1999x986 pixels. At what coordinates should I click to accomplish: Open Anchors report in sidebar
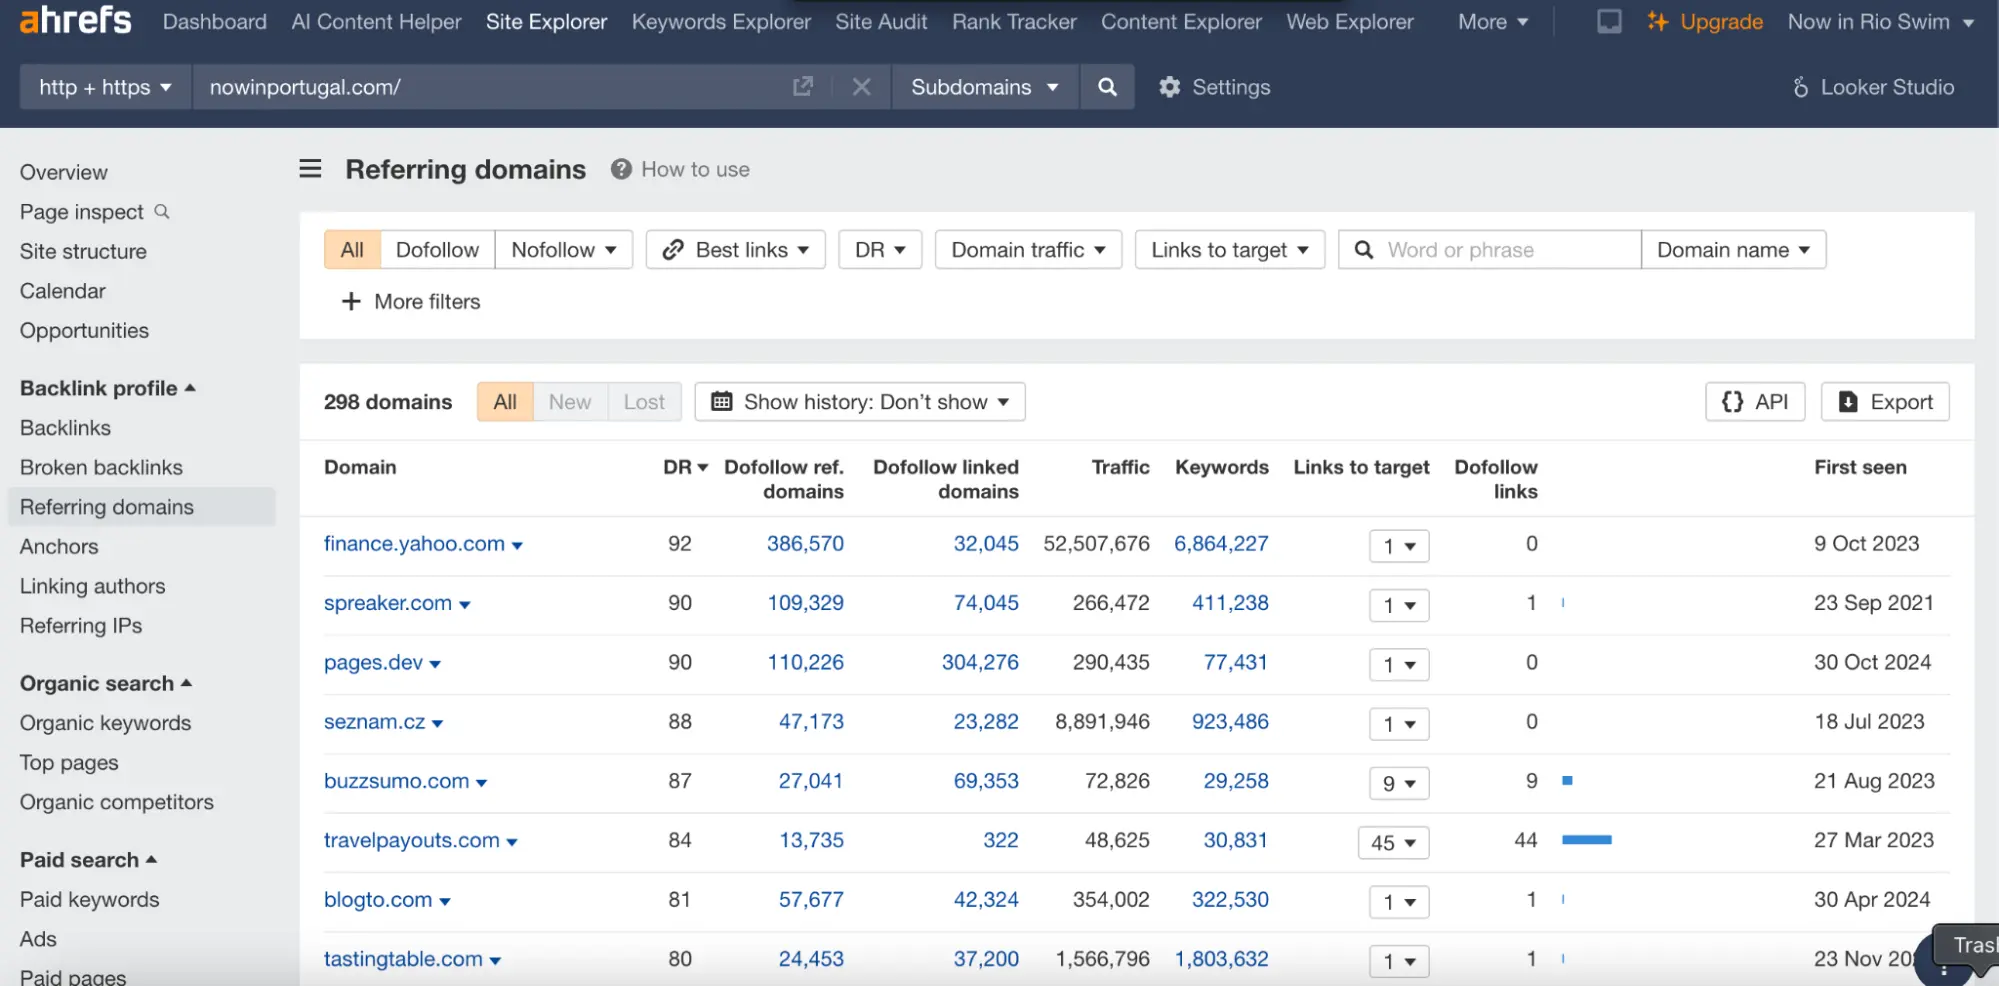[59, 546]
